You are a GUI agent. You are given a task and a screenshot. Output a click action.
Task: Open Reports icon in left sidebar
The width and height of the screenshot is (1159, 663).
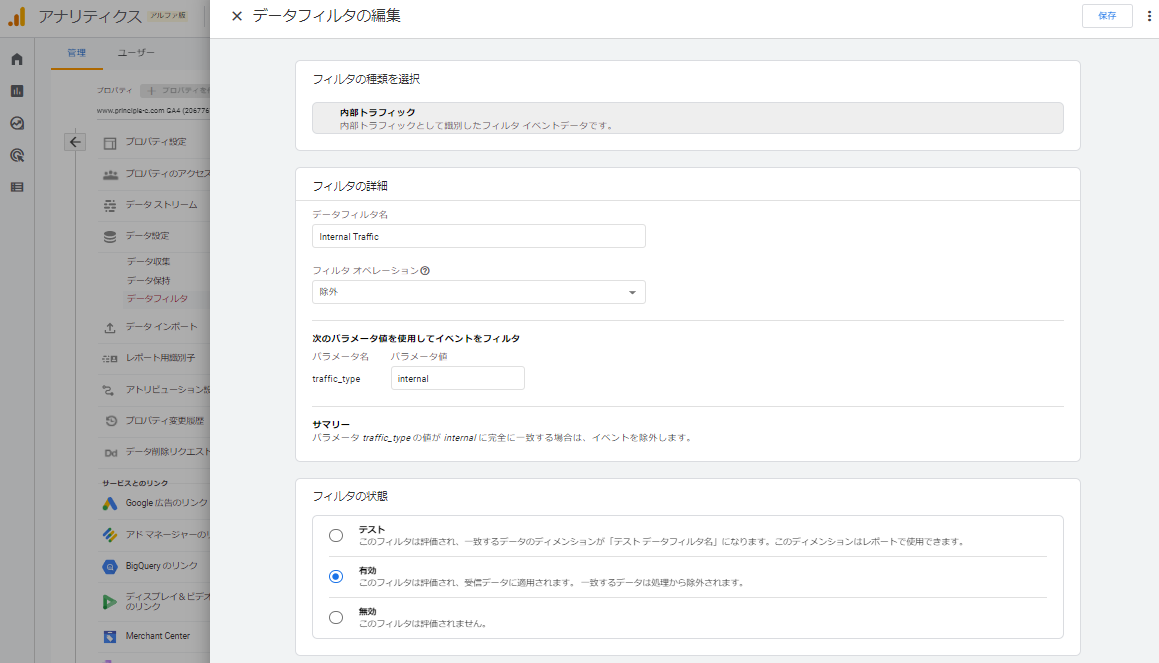pyautogui.click(x=17, y=91)
